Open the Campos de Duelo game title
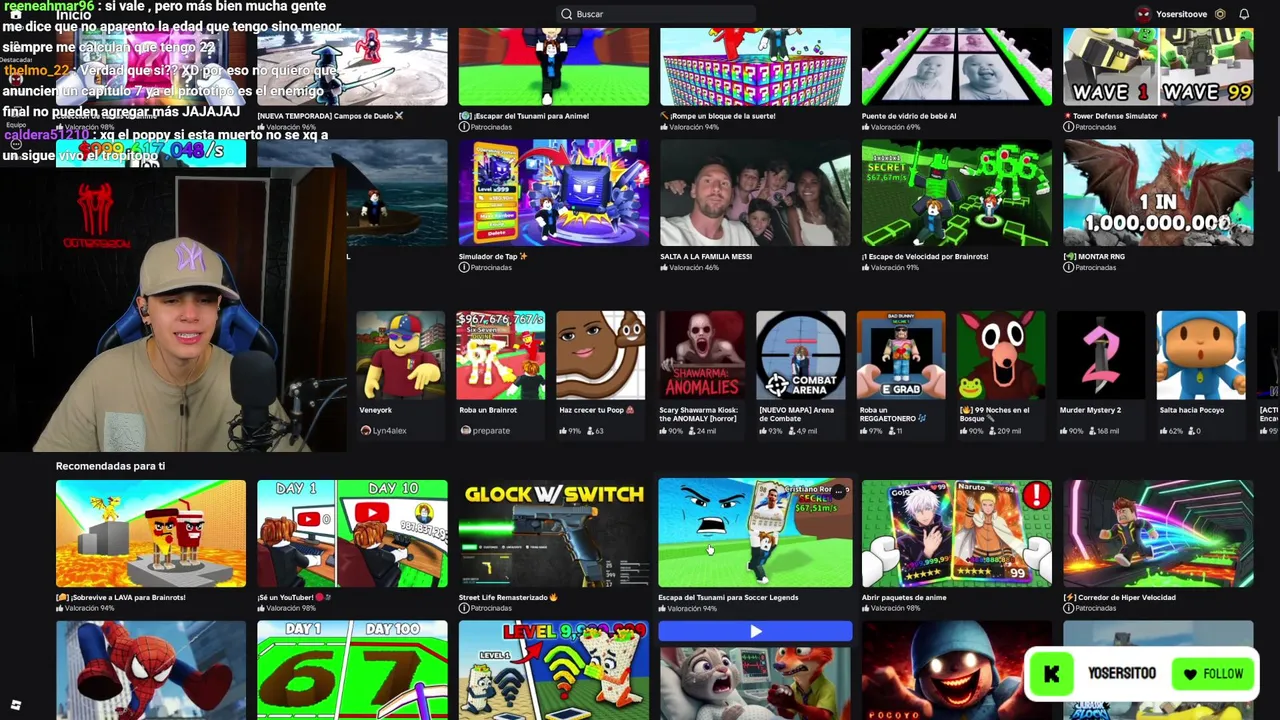This screenshot has width=1280, height=720. pyautogui.click(x=330, y=116)
